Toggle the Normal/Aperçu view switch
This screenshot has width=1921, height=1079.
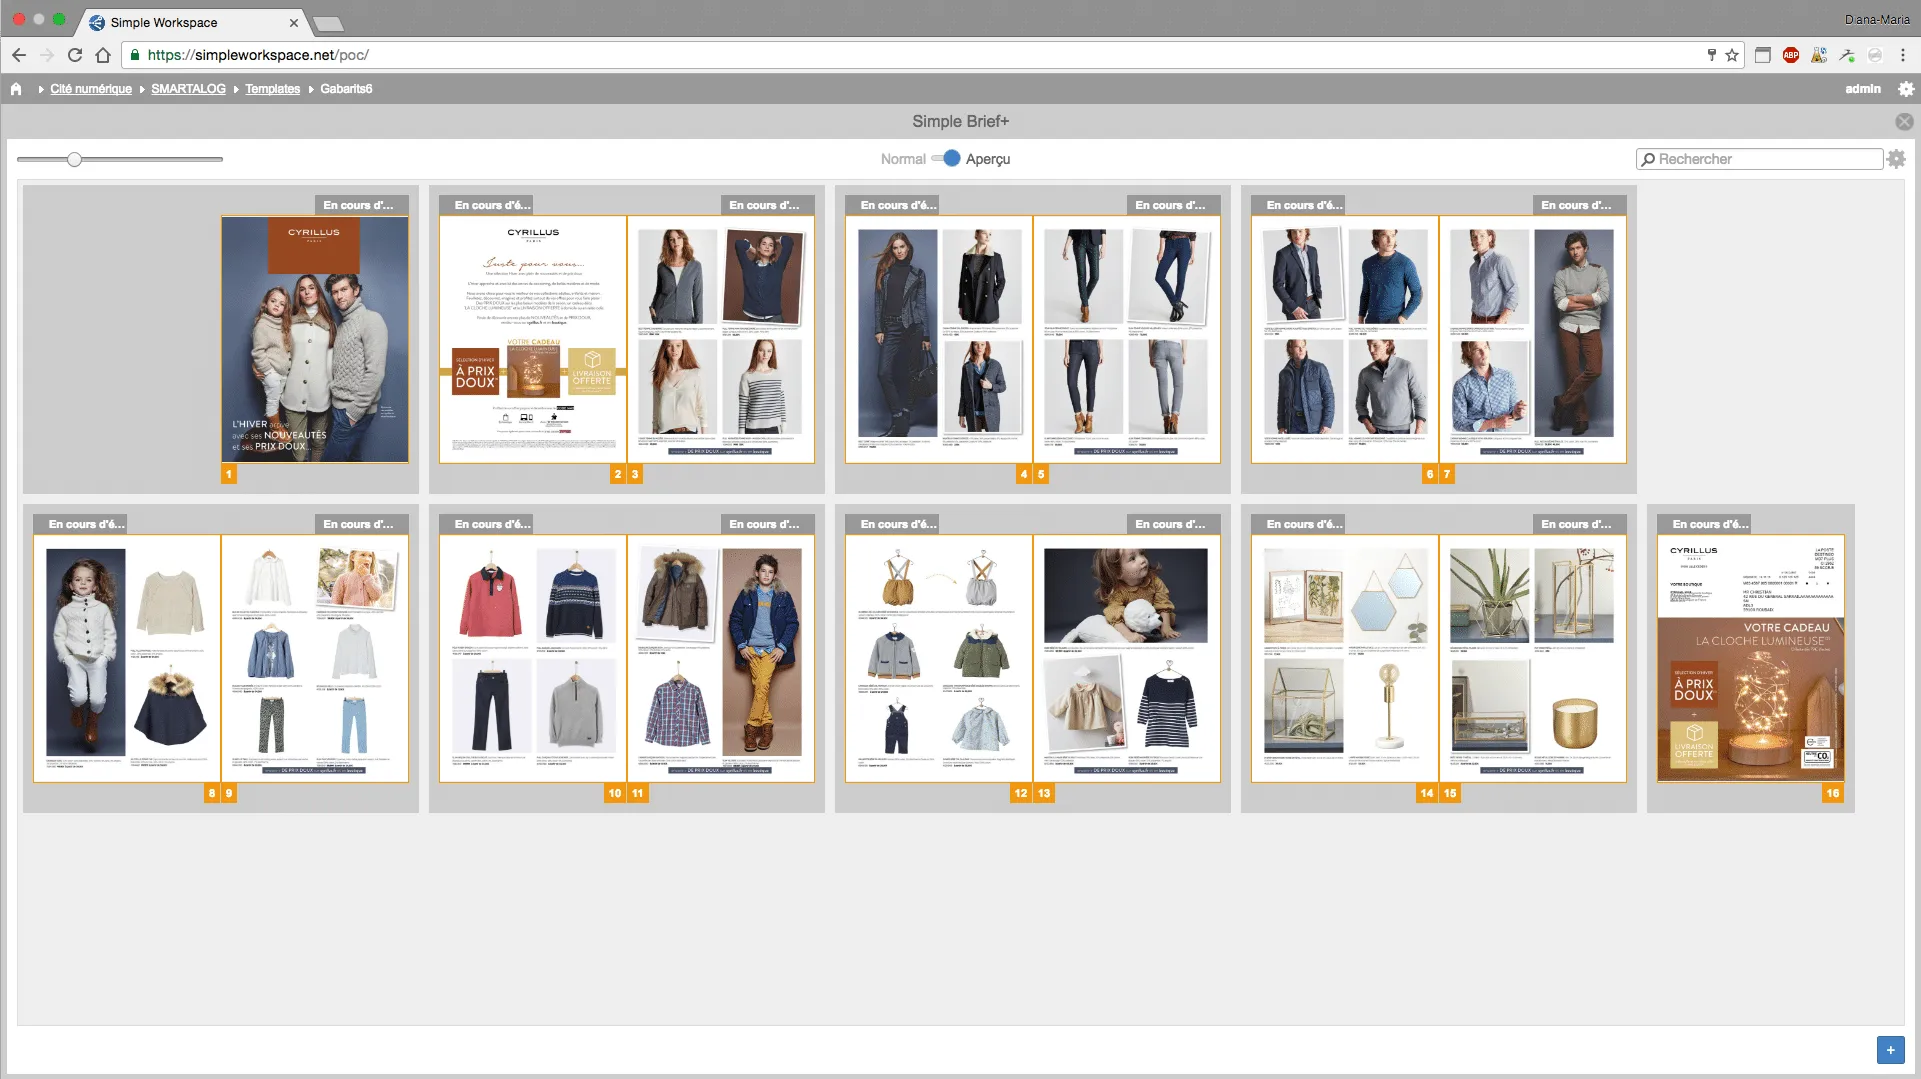(x=946, y=159)
